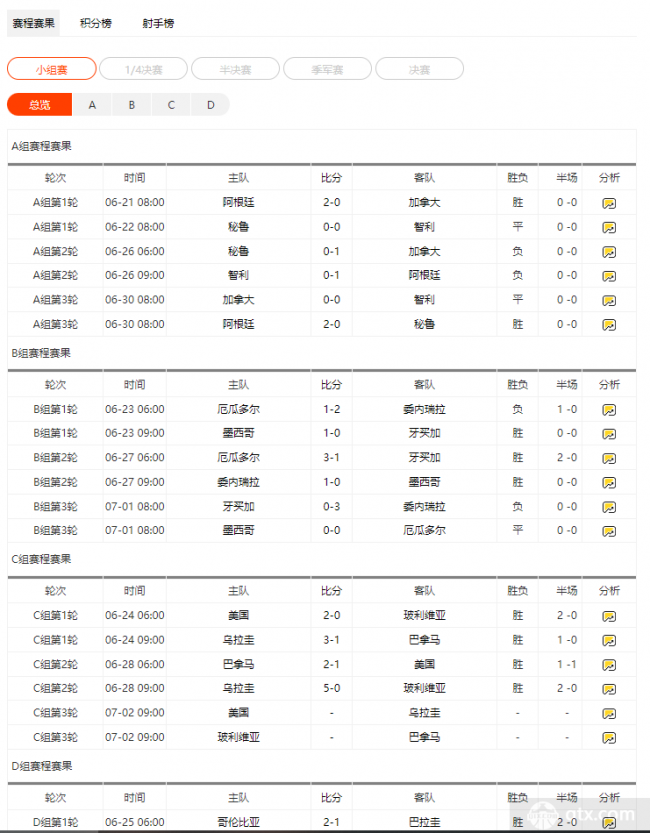Viewport: 650px width, 833px height.
Task: Open analysis icon for 美国 vs 玻利维亚 match
Action: click(609, 616)
